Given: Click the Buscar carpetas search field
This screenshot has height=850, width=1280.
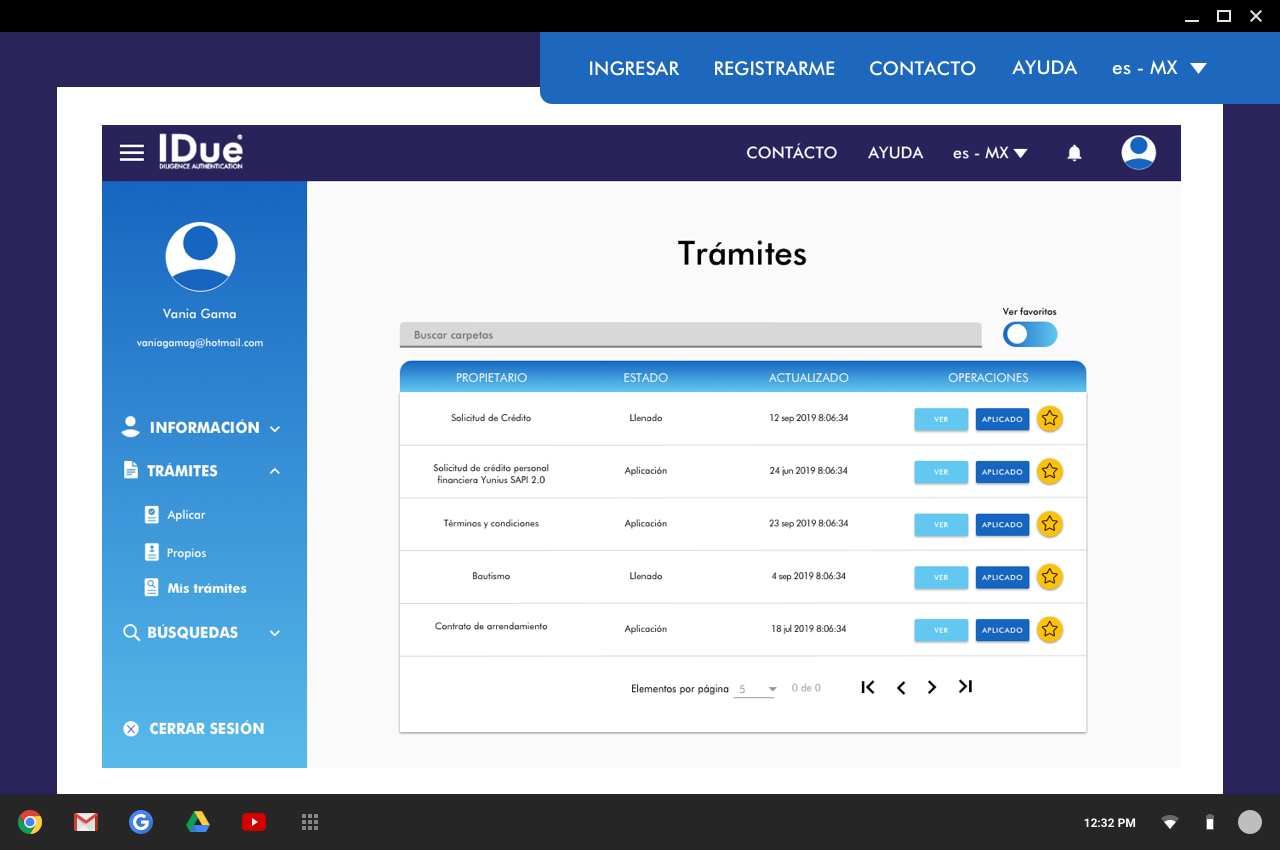Looking at the screenshot, I should click(690, 335).
